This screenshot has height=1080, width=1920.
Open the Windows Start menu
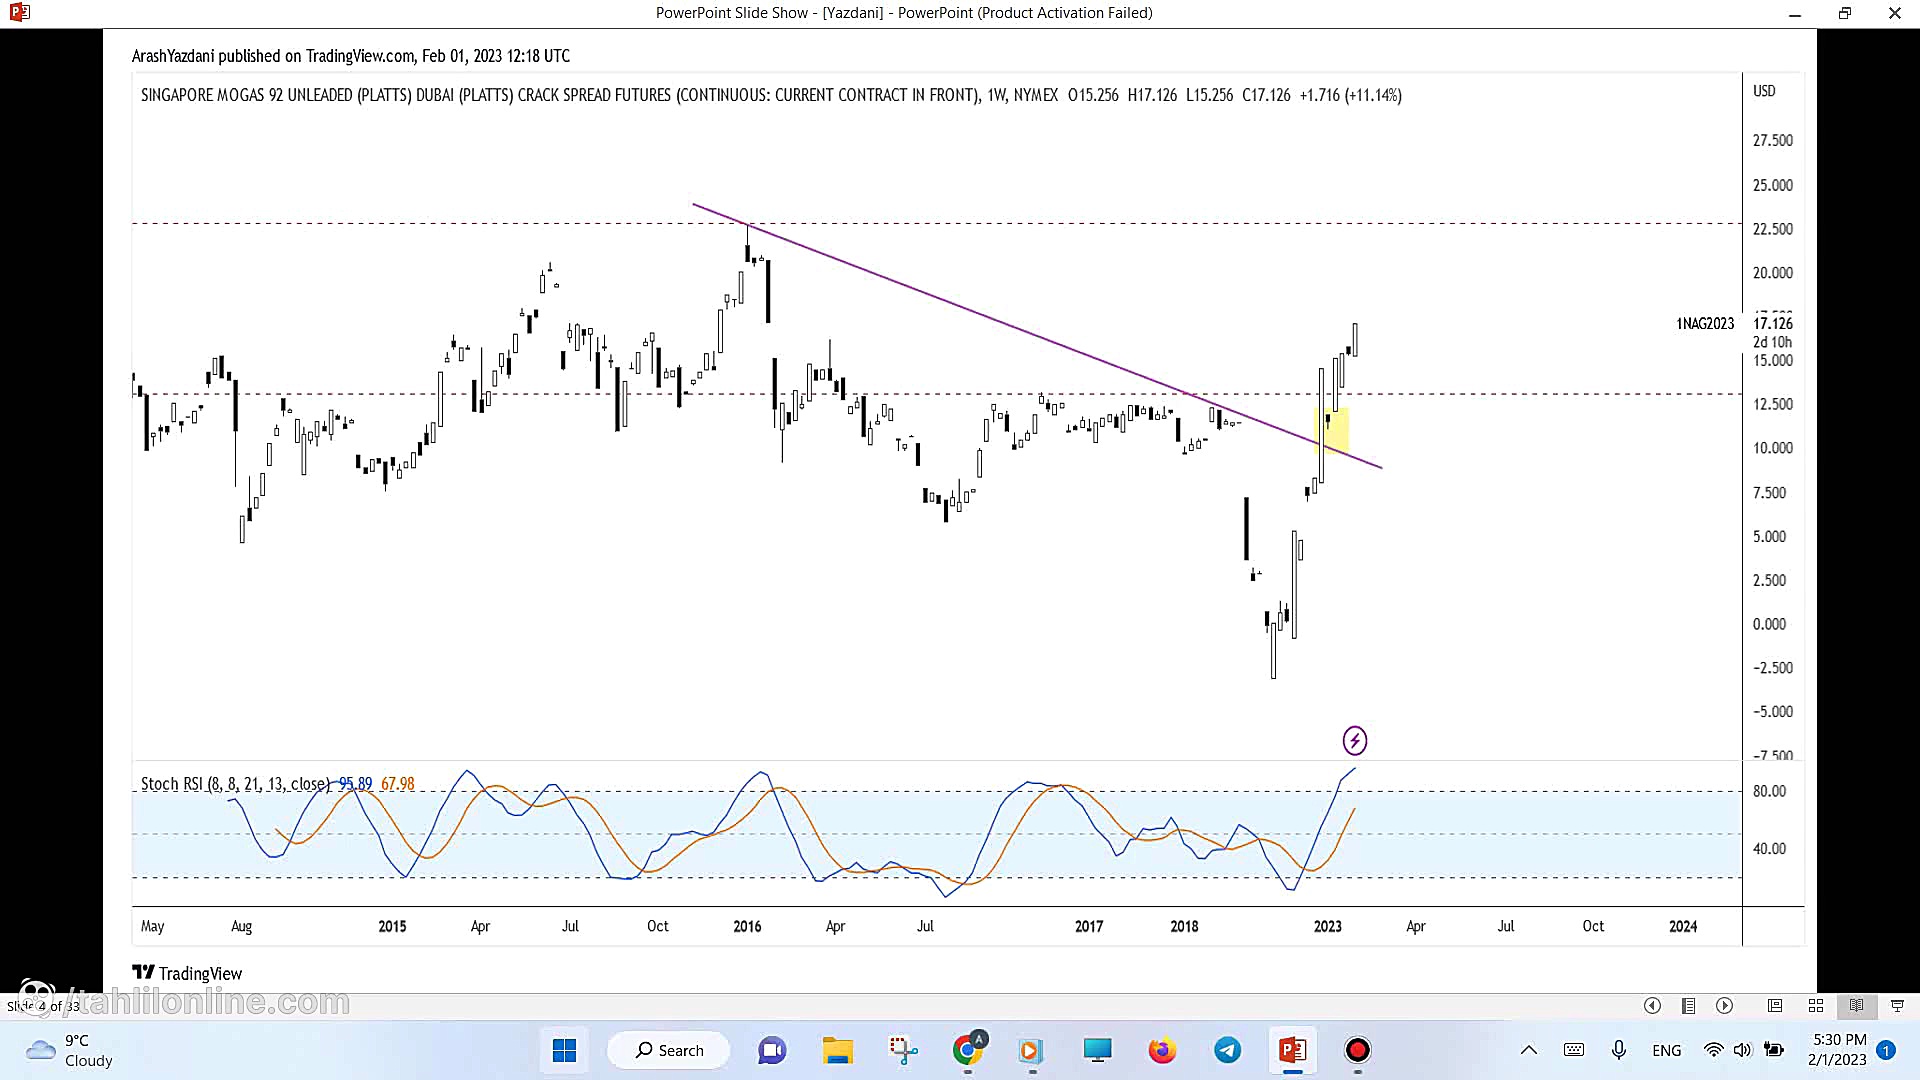point(564,1050)
